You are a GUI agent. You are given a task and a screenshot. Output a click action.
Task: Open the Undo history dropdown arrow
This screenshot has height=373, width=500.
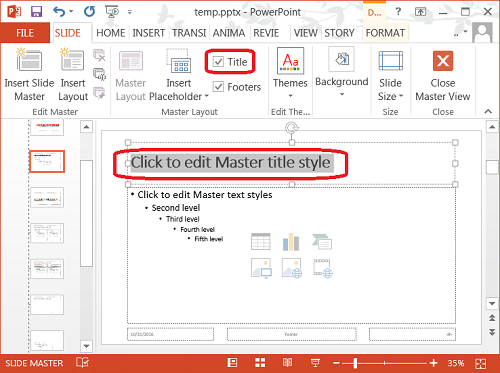click(x=71, y=12)
